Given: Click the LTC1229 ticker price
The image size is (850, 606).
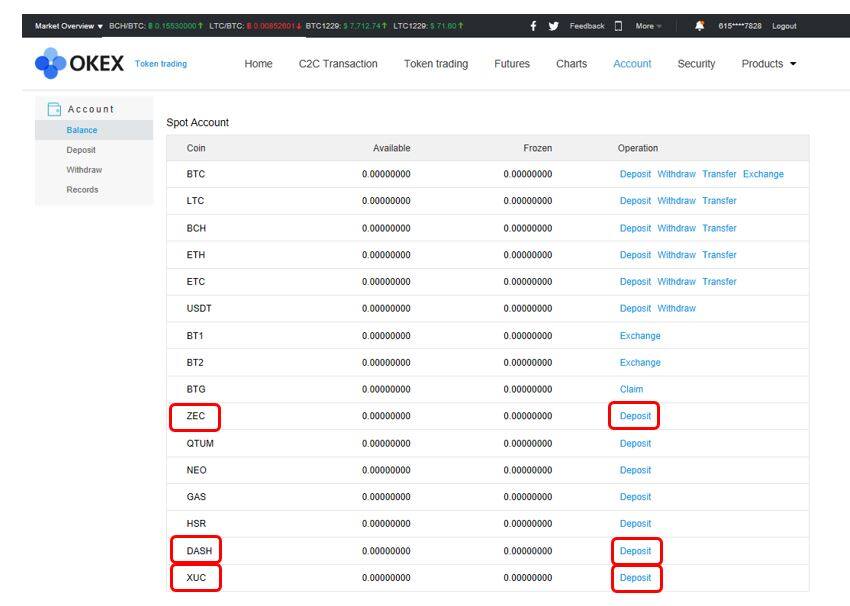Looking at the screenshot, I should pos(447,26).
